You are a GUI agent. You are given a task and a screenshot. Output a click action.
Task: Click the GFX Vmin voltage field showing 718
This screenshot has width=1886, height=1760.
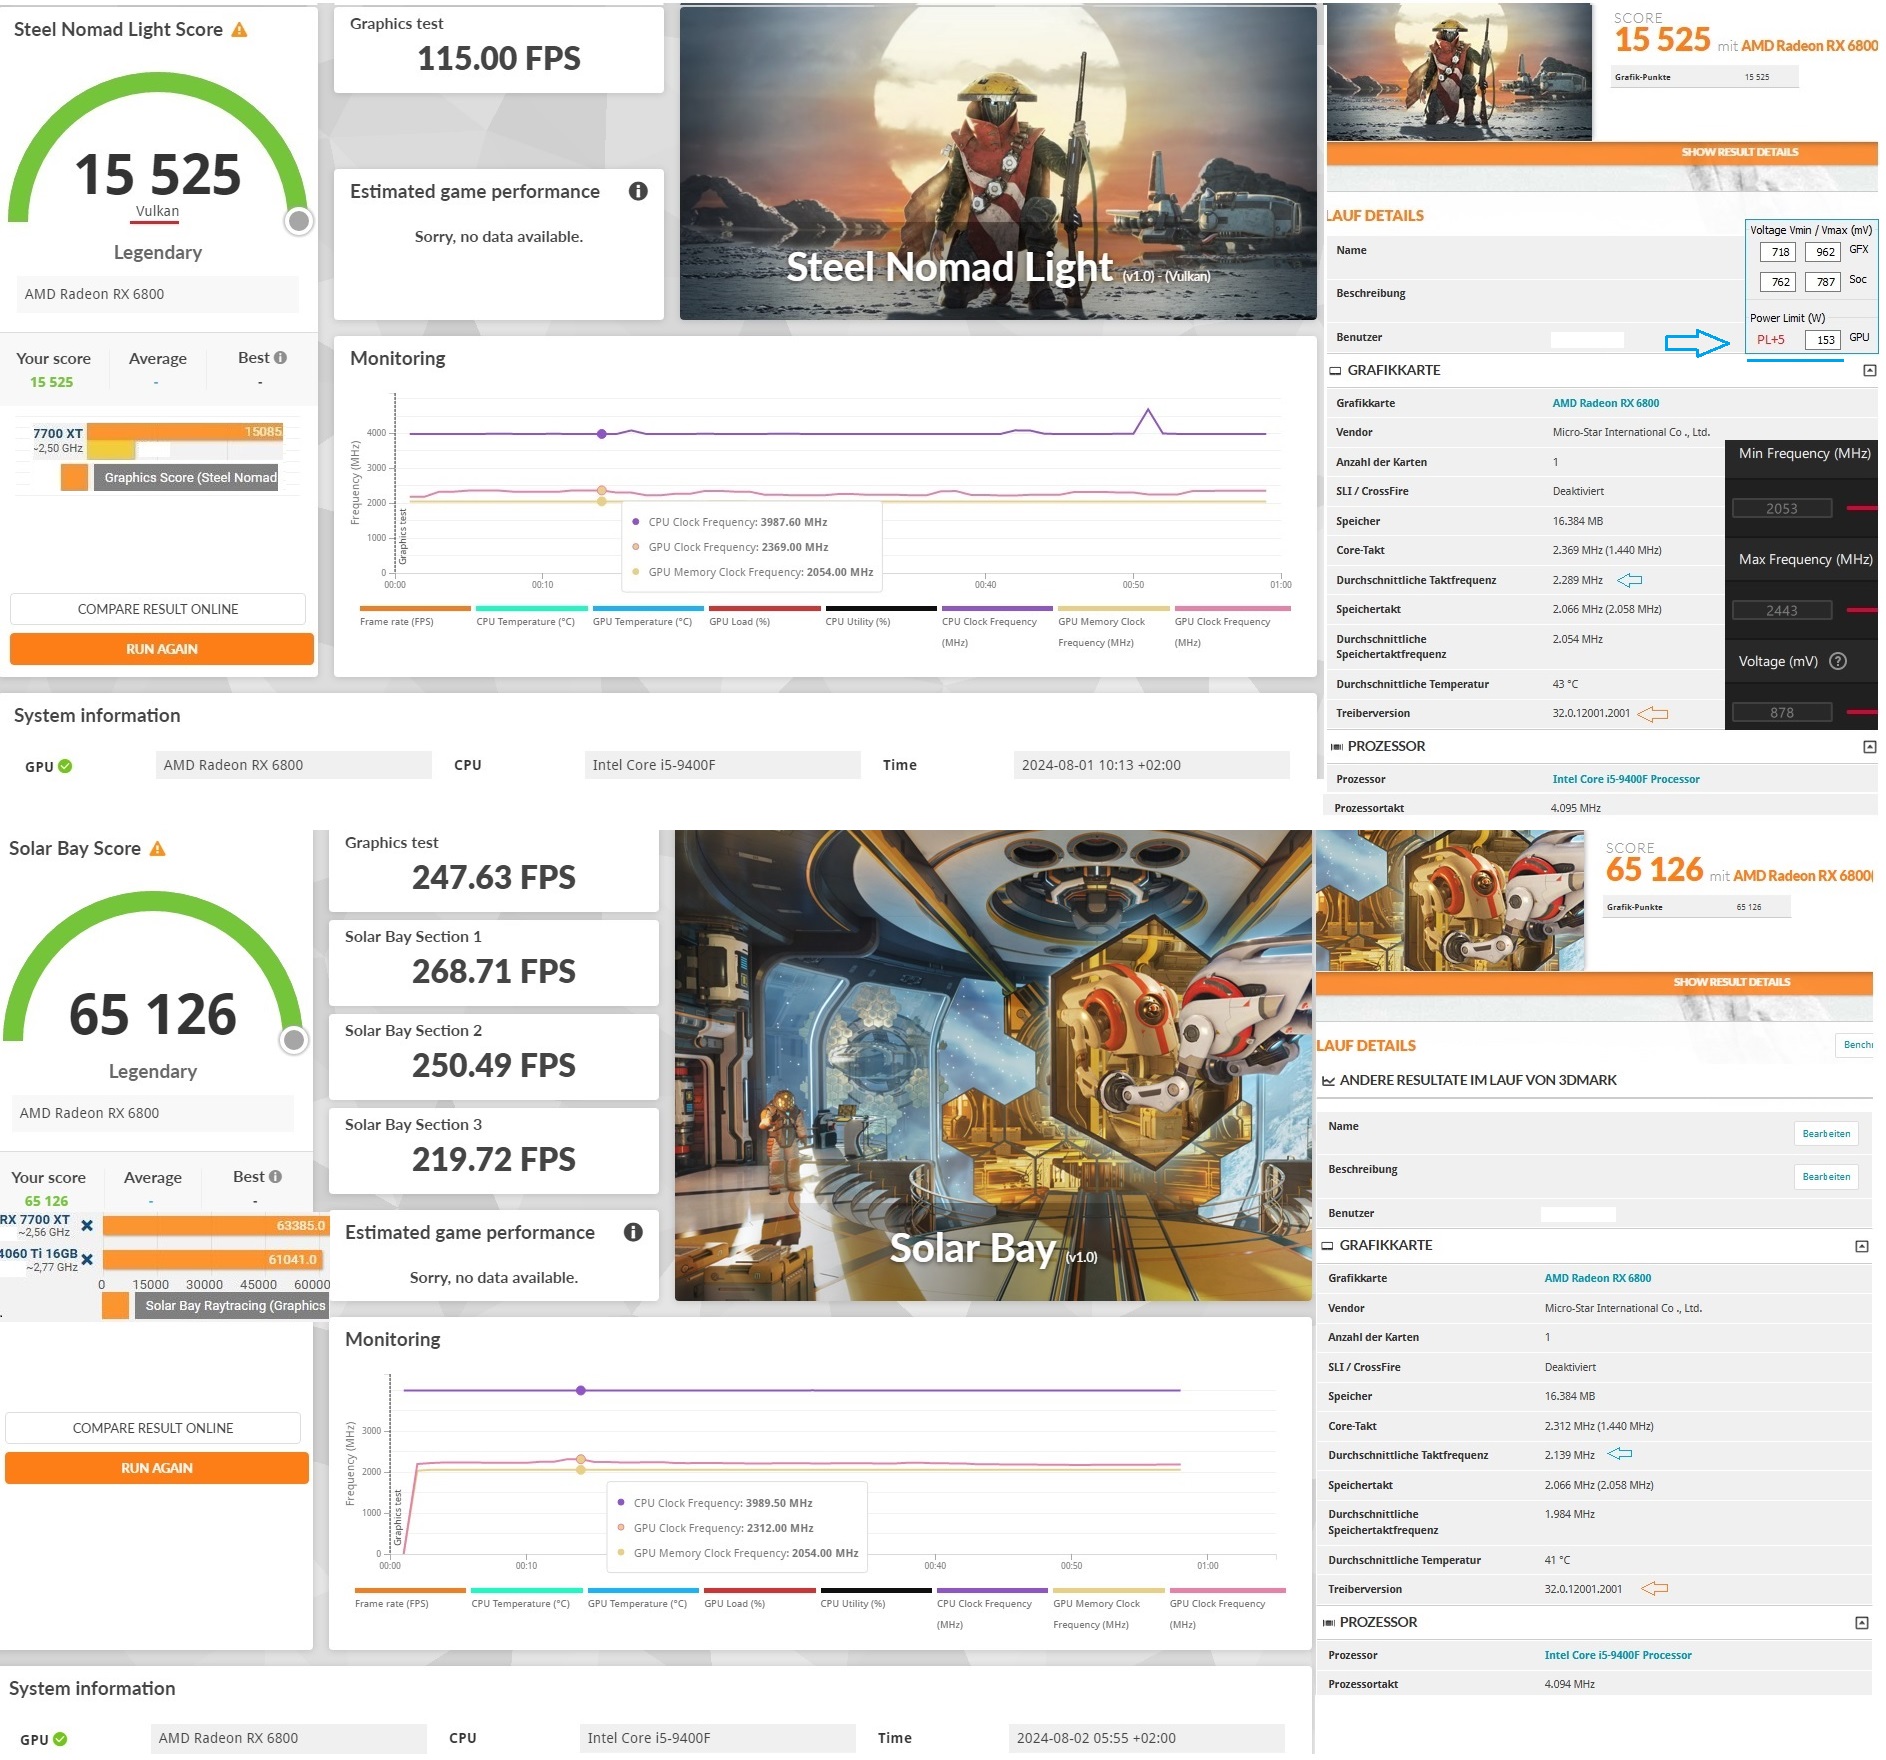coord(1778,252)
